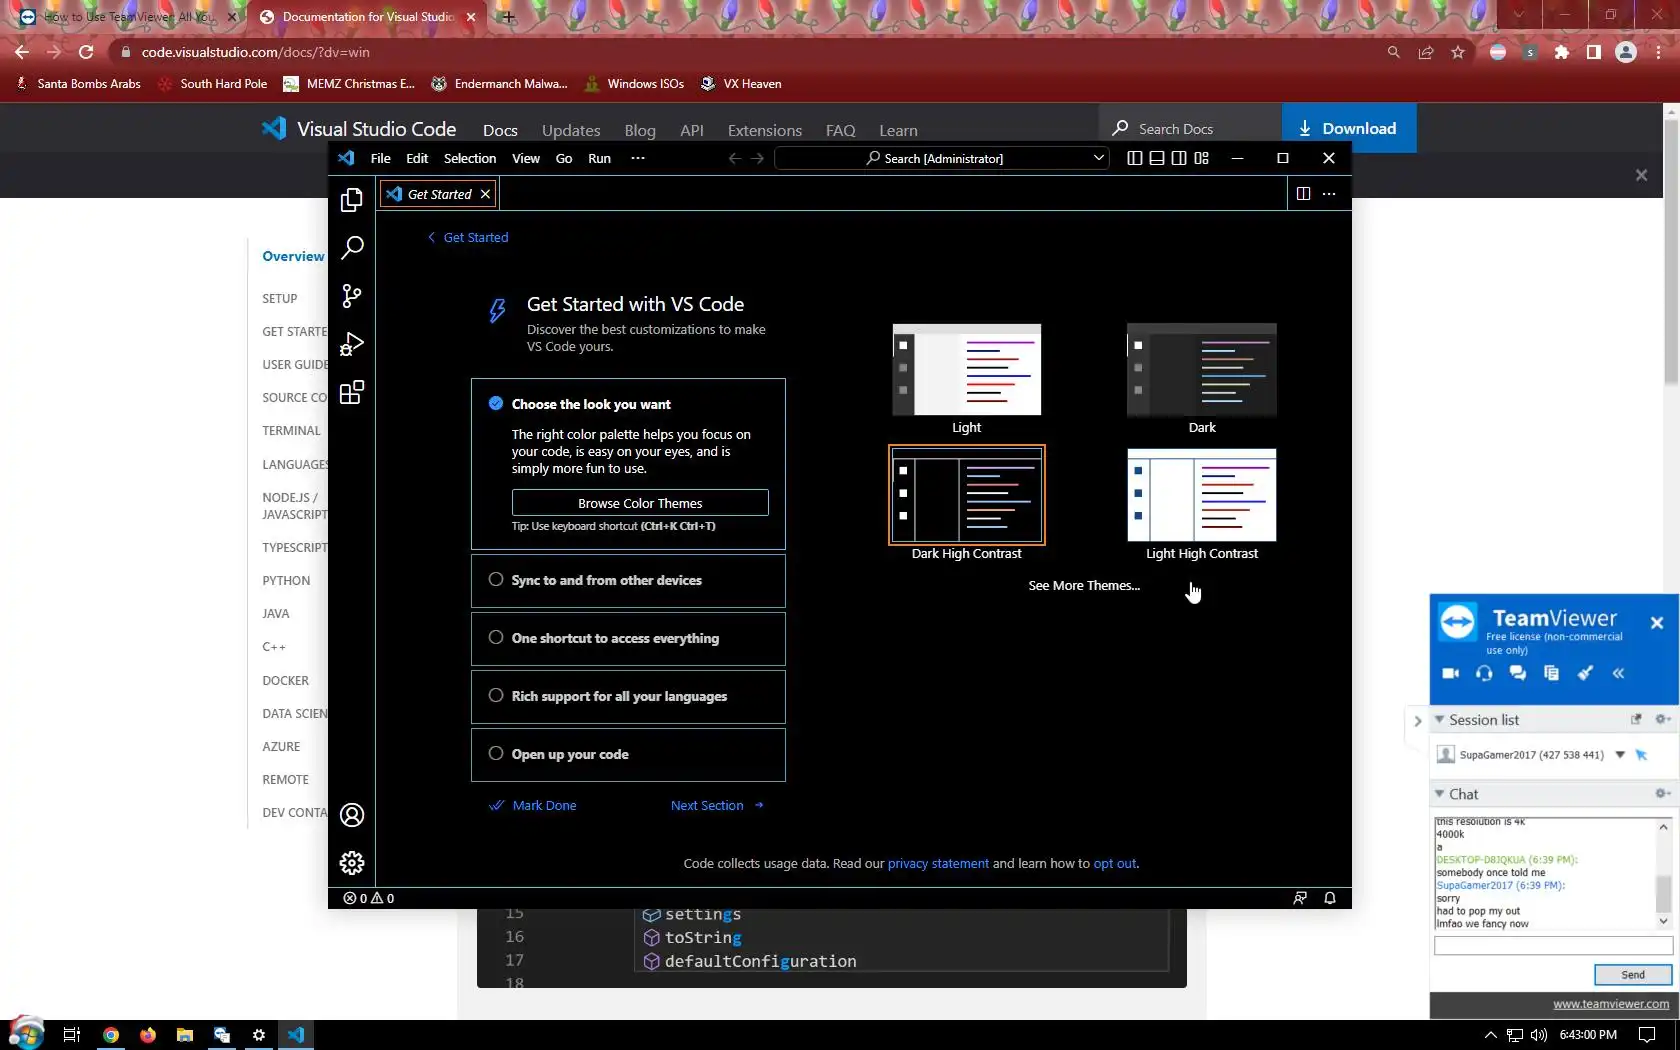Open the Extensions view in activity bar
Screen dimensions: 1680x1050
[352, 392]
